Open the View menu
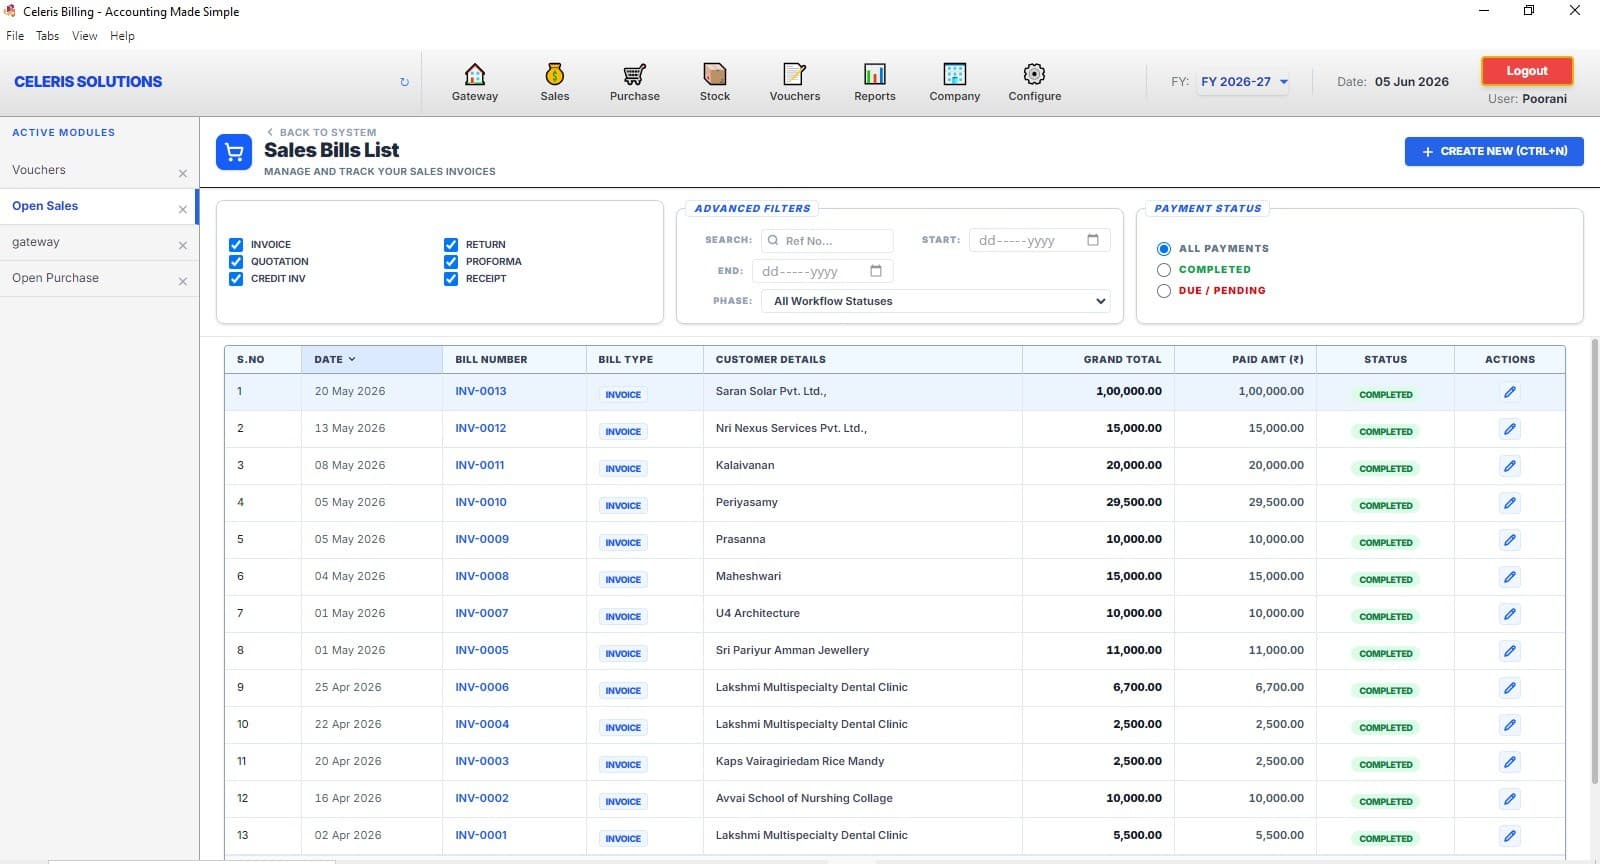The height and width of the screenshot is (864, 1600). point(85,36)
